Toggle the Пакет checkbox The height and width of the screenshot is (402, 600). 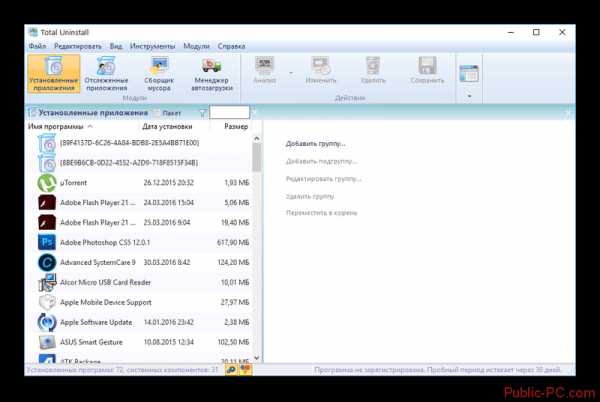coord(156,113)
